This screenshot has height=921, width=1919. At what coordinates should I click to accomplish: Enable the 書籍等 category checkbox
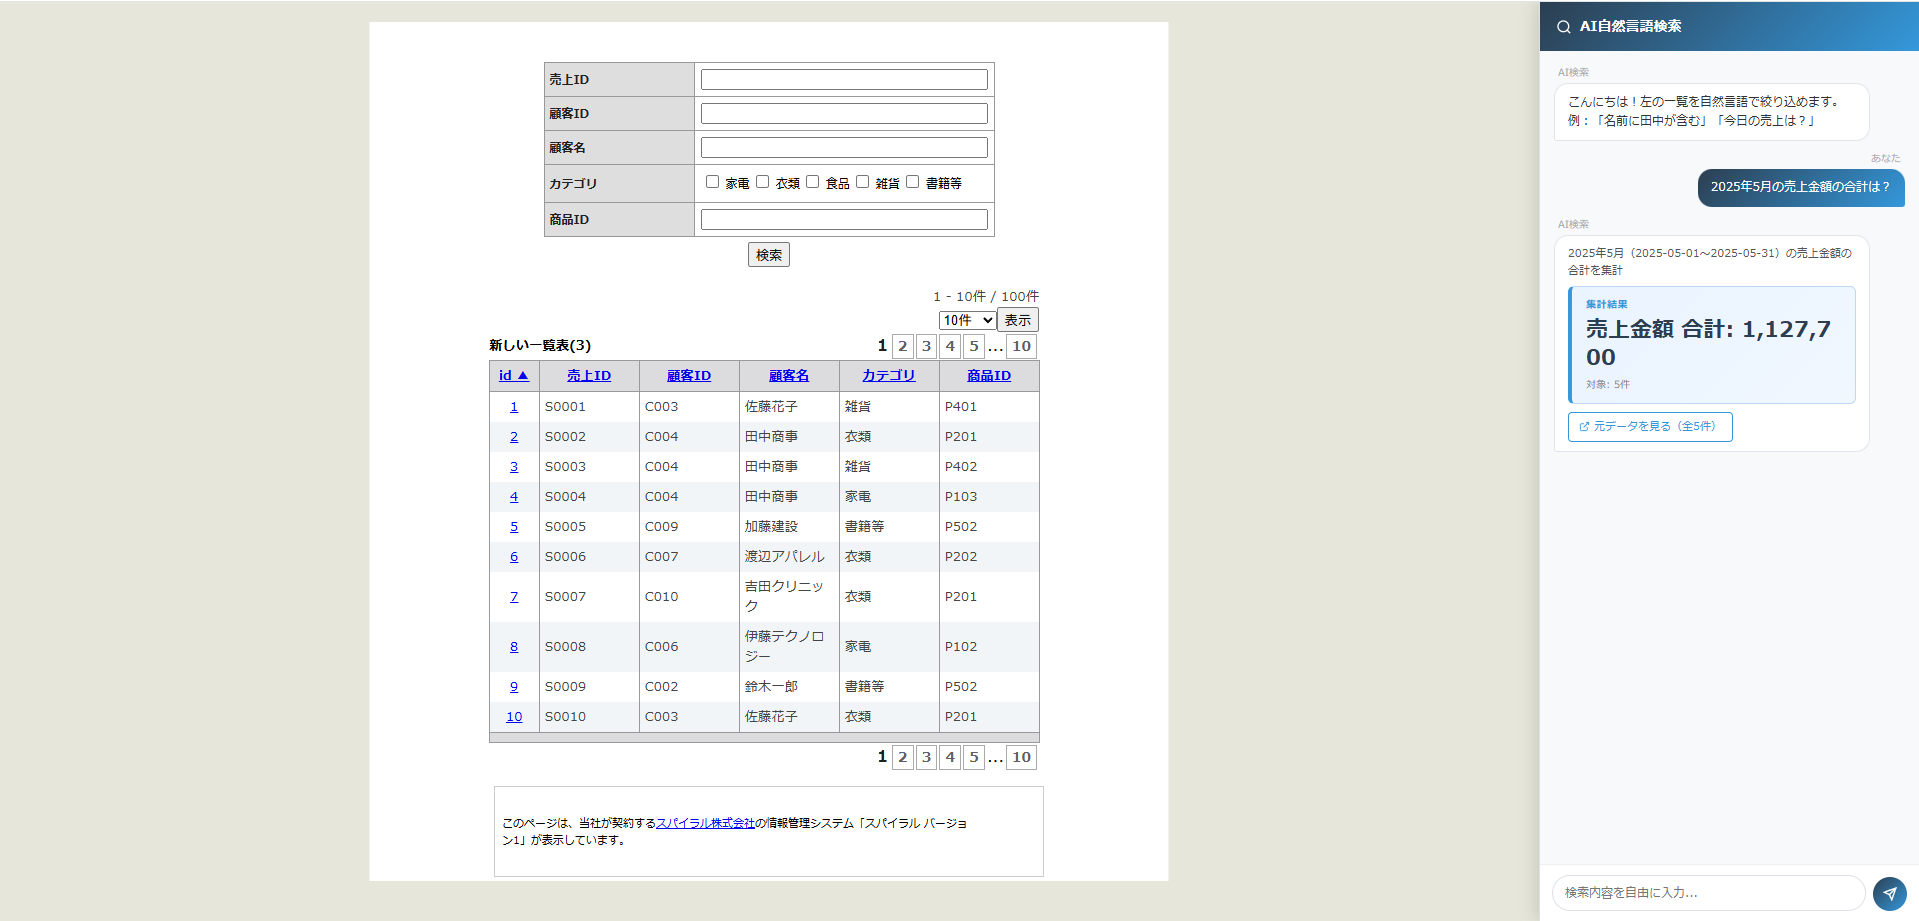pyautogui.click(x=912, y=182)
